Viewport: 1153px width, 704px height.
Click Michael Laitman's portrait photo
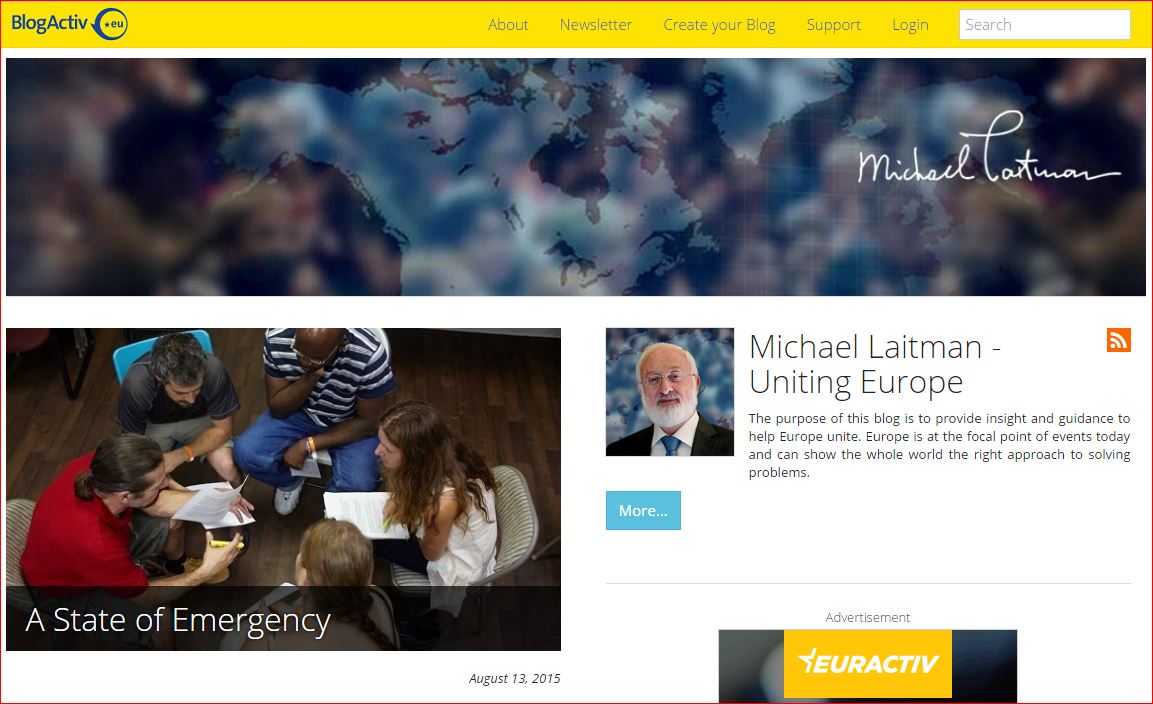coord(670,392)
